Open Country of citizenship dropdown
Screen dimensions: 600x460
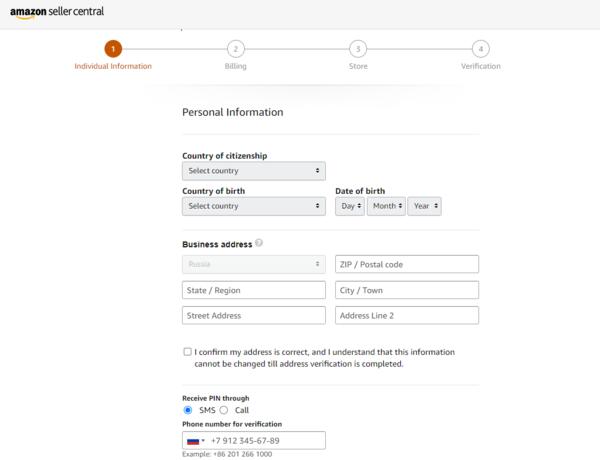pyautogui.click(x=254, y=171)
